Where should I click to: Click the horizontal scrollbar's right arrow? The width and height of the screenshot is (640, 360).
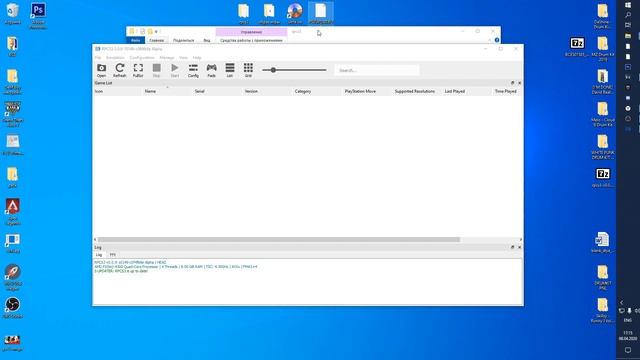coord(520,240)
